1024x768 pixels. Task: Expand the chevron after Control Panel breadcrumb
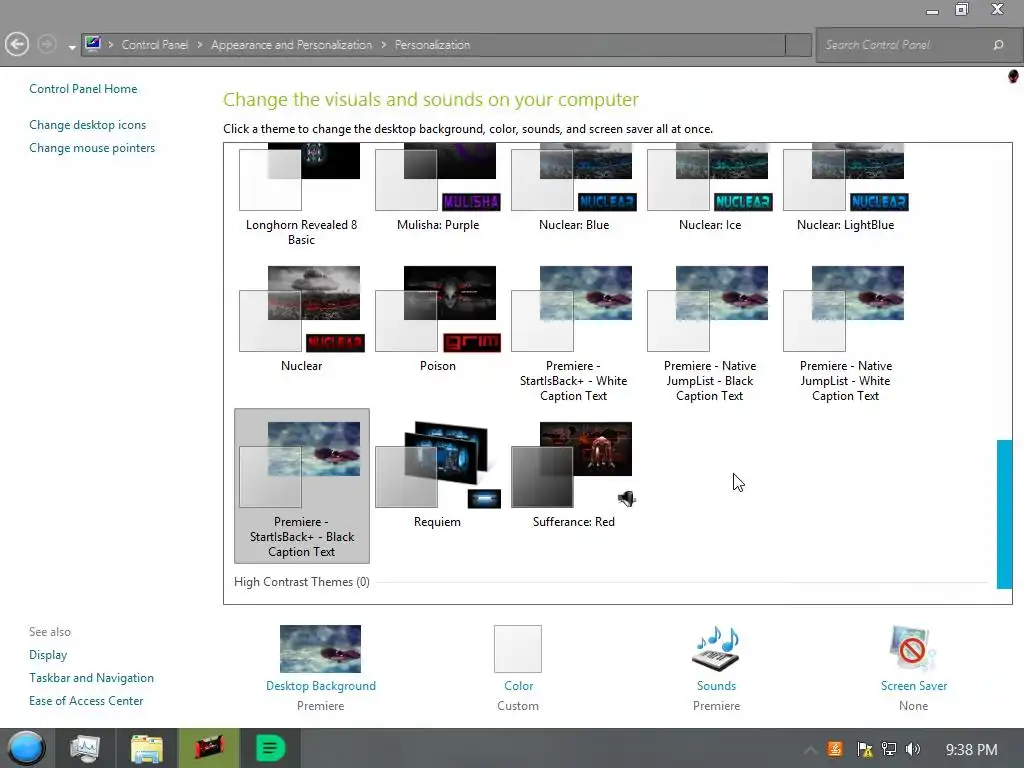pyautogui.click(x=200, y=45)
